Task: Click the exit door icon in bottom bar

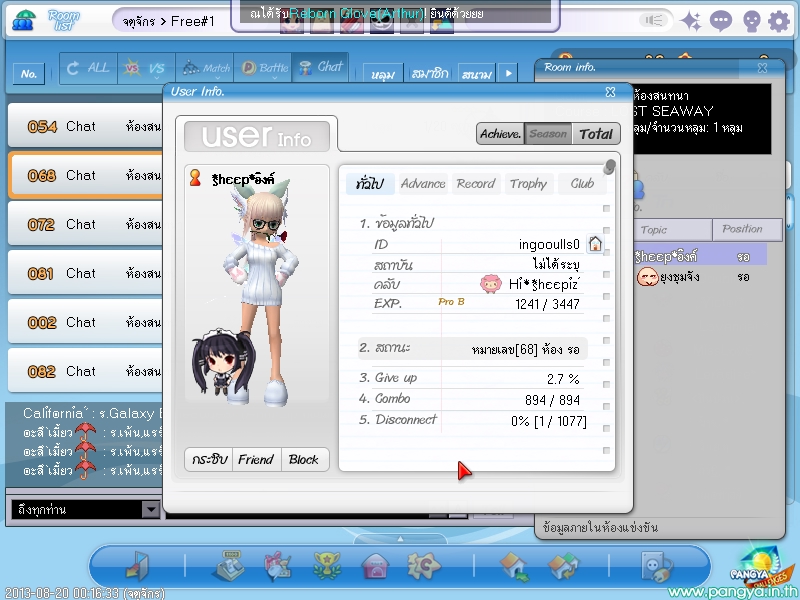Action: pos(137,566)
